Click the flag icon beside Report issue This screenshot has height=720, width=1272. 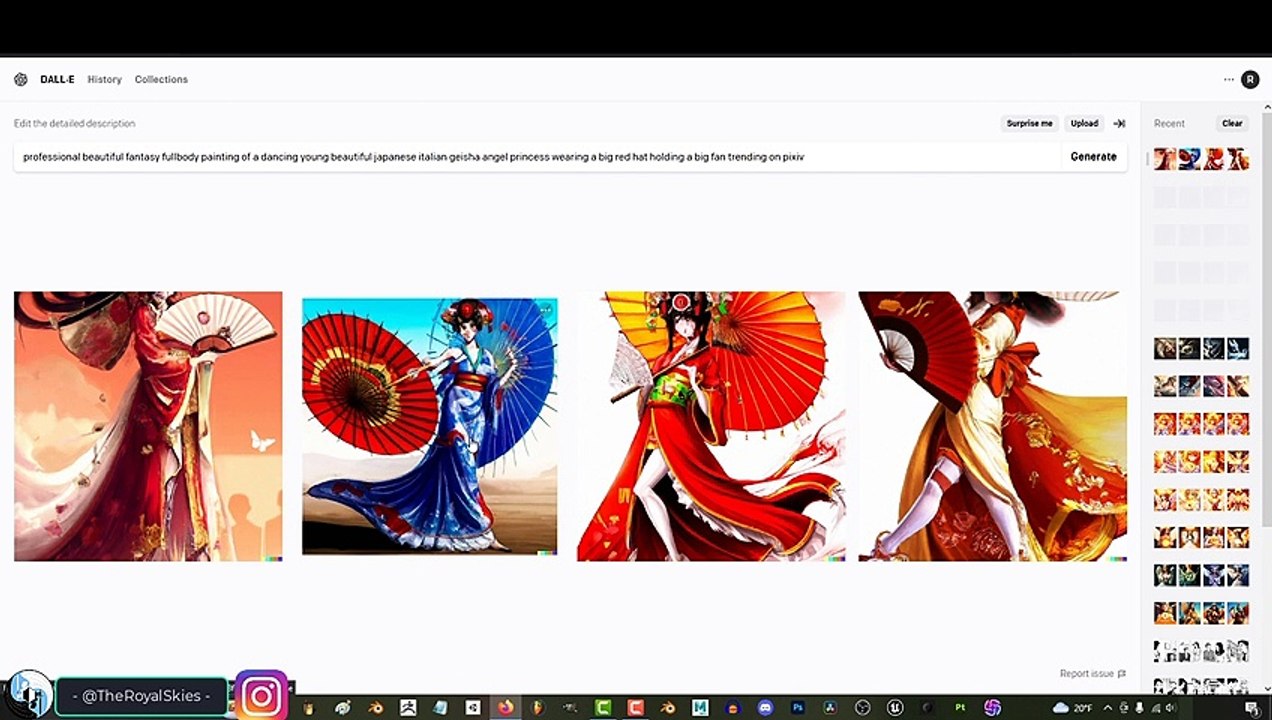[x=1121, y=674]
